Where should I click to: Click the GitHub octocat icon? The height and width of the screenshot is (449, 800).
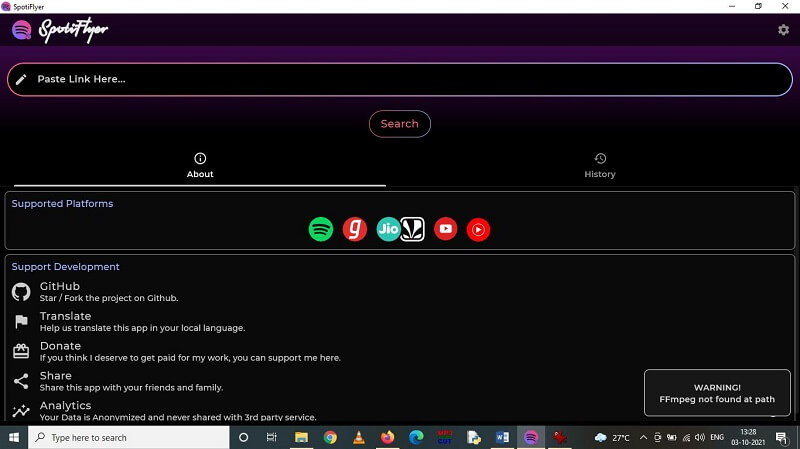pos(21,292)
